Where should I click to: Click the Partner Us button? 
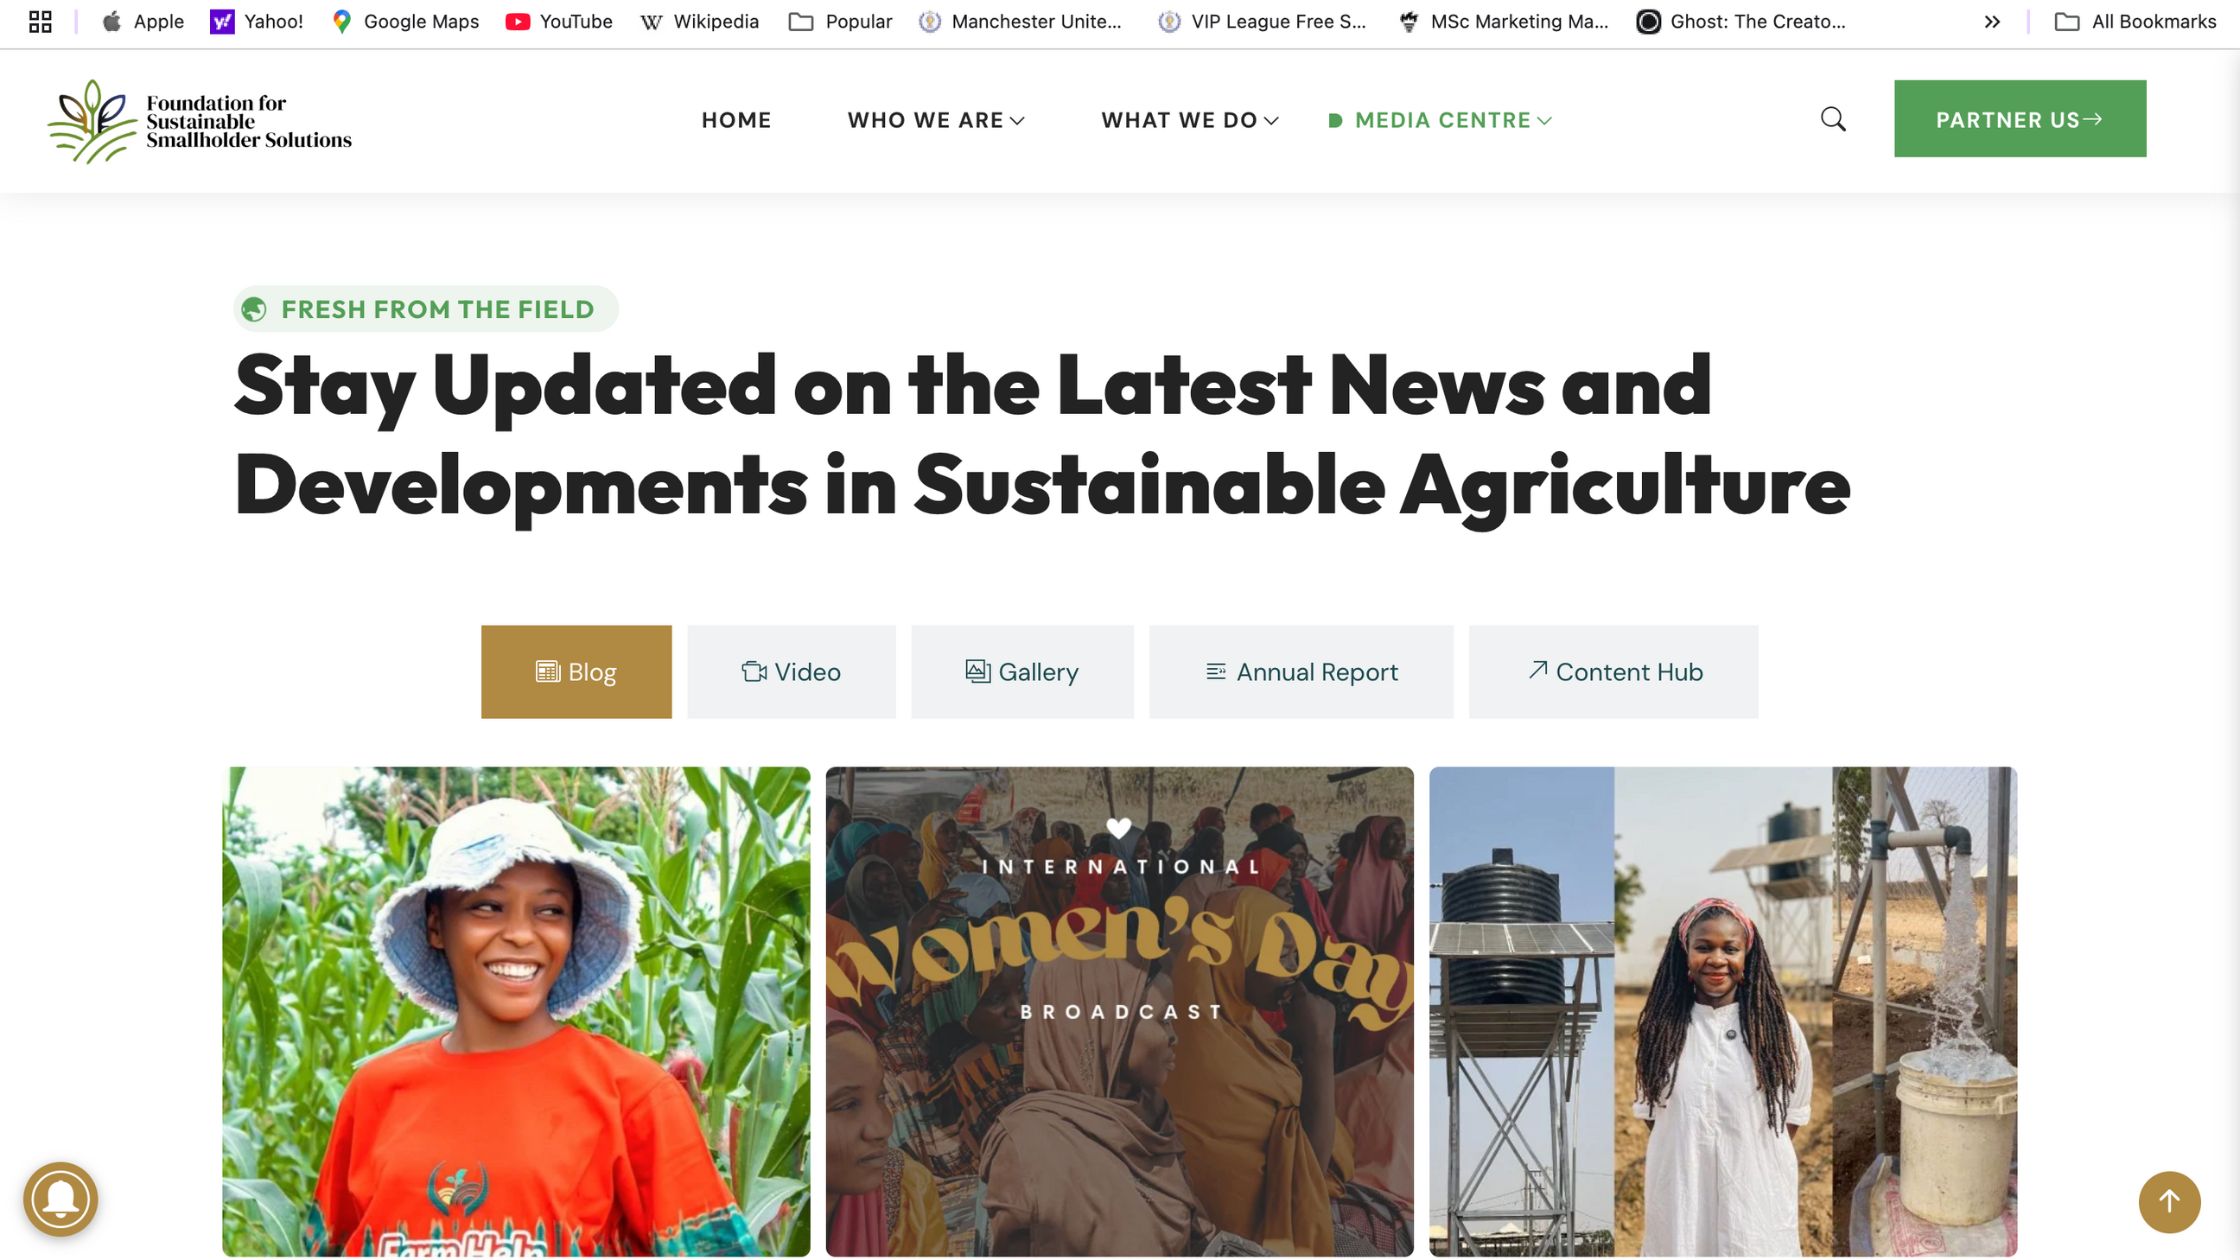2020,119
